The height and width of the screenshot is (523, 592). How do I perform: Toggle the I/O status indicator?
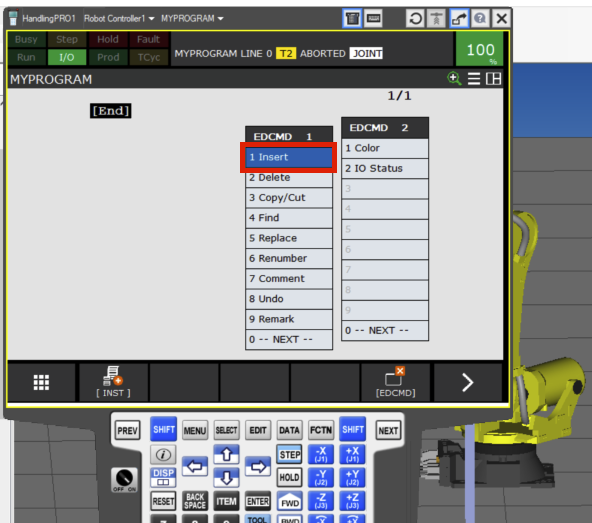[67, 57]
